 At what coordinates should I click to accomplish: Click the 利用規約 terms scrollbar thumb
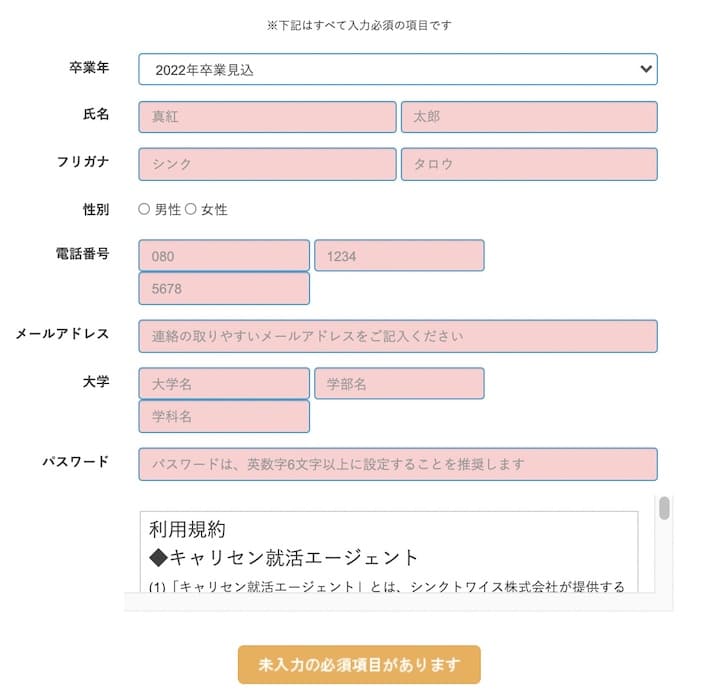point(664,508)
